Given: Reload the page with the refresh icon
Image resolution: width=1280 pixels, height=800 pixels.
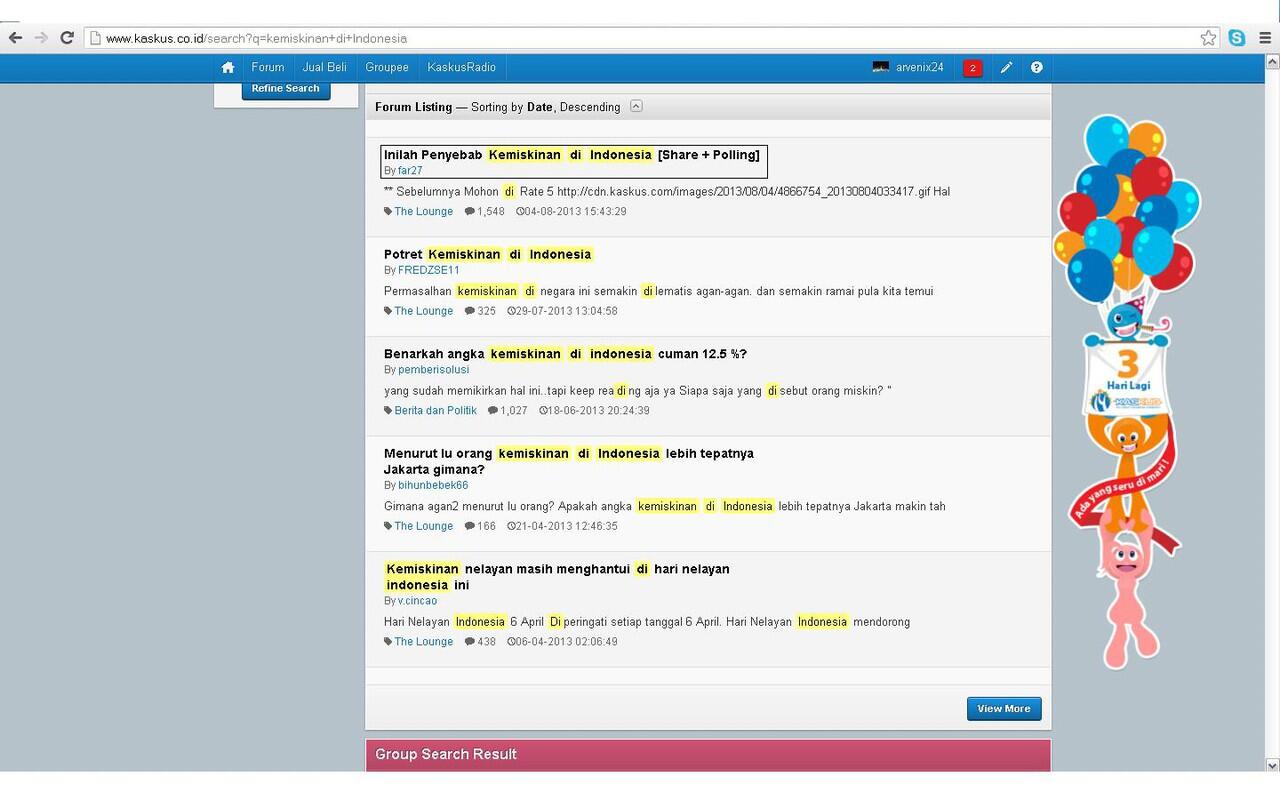Looking at the screenshot, I should click(x=67, y=38).
